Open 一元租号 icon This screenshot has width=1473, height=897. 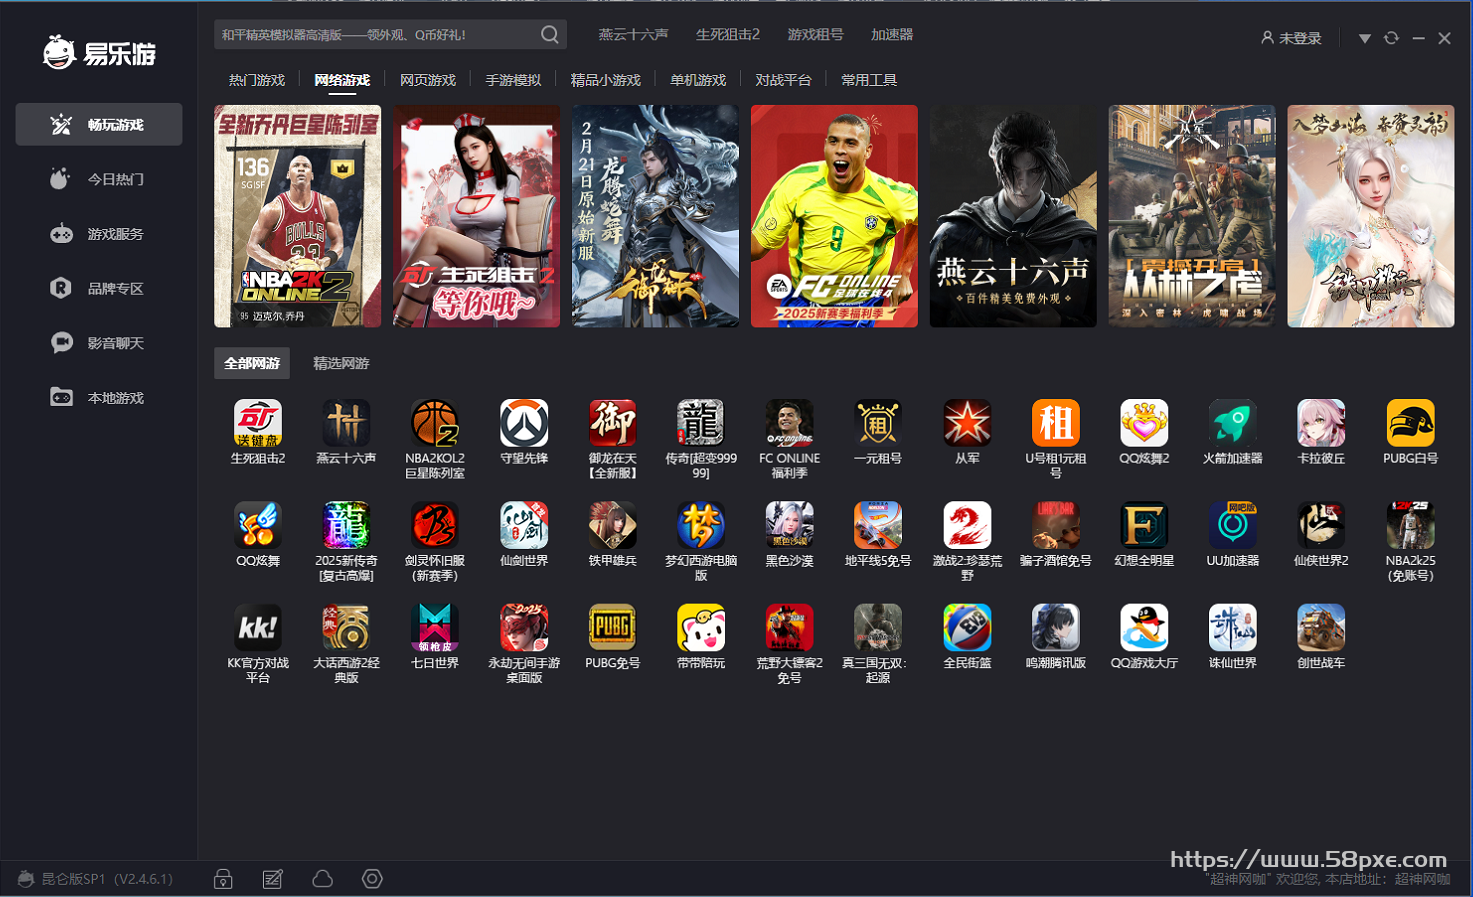pyautogui.click(x=878, y=423)
